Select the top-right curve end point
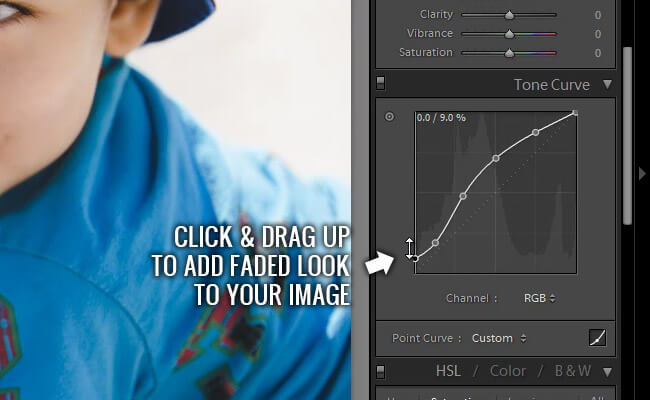Image resolution: width=650 pixels, height=400 pixels. (575, 113)
